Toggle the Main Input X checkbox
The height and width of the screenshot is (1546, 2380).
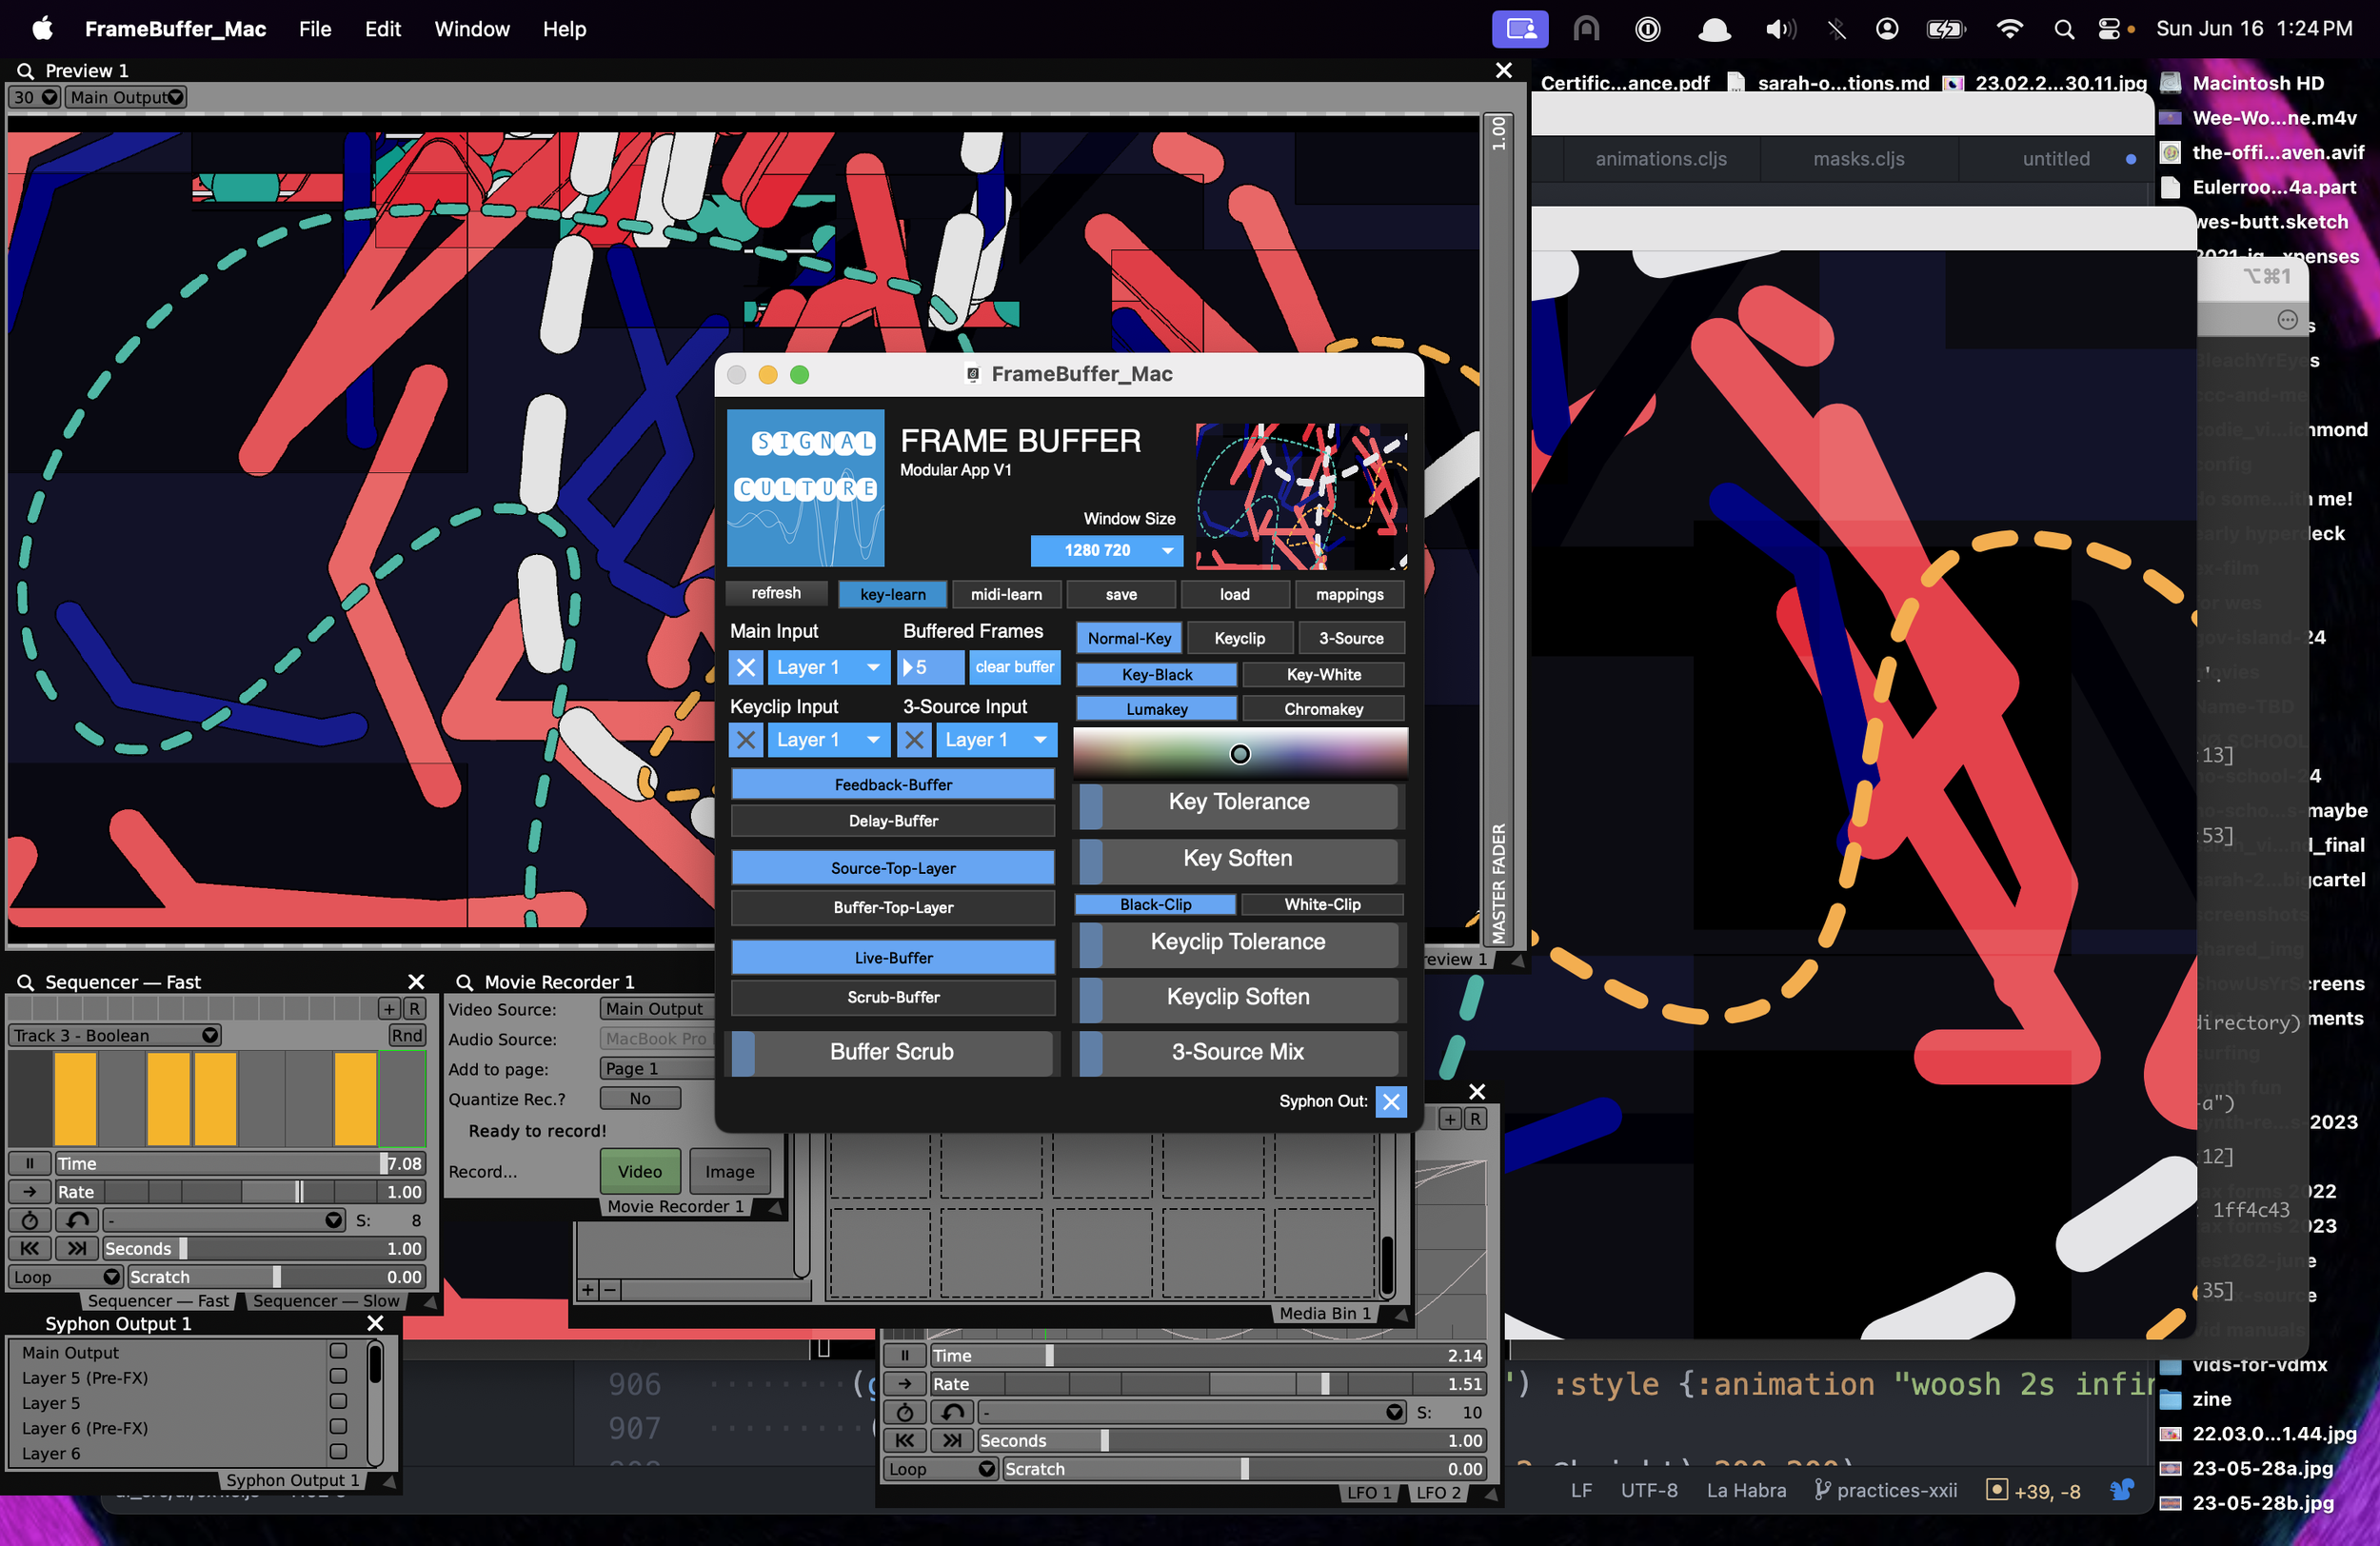[746, 667]
